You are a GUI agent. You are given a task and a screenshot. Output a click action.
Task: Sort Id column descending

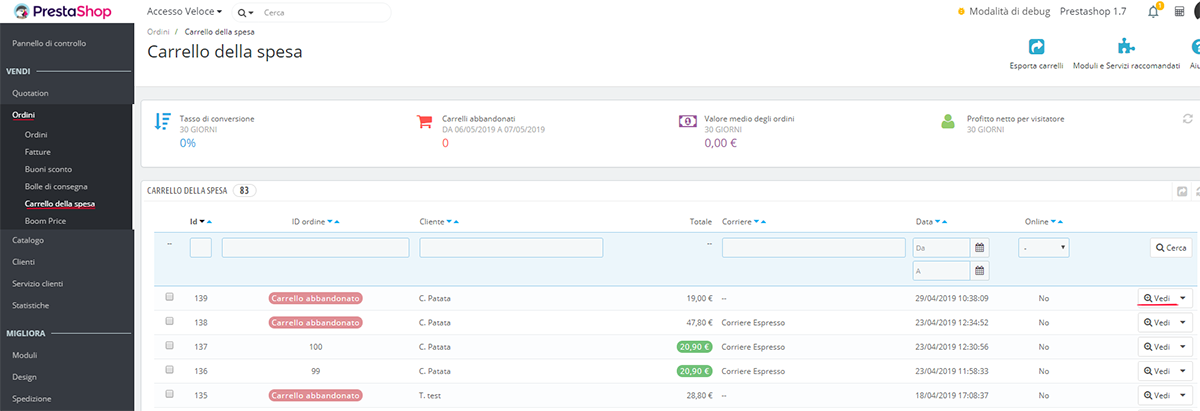(202, 221)
